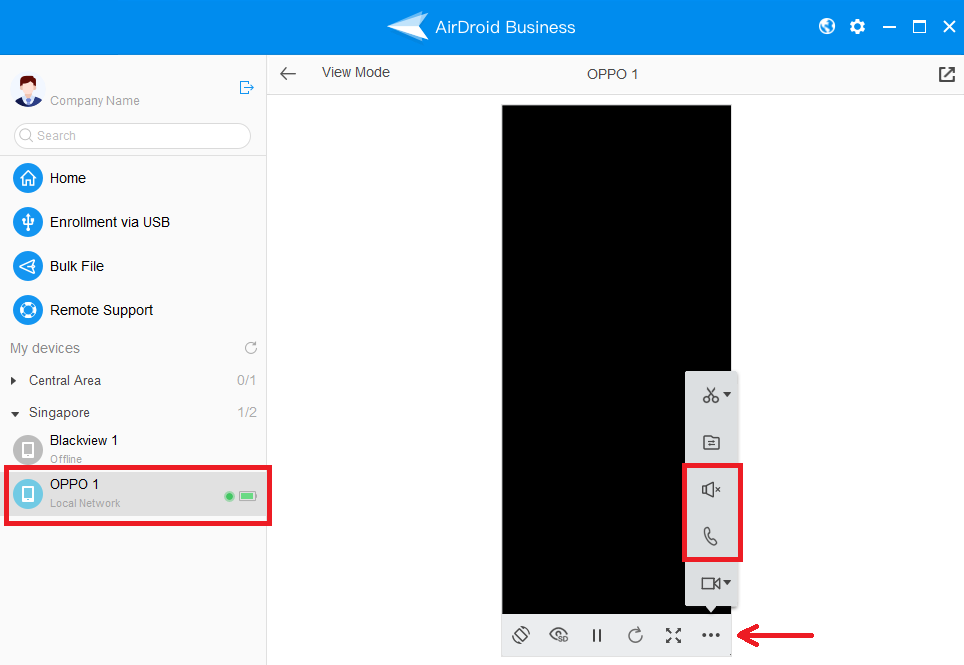964x665 pixels.
Task: Click the black device screen preview
Action: [616, 360]
